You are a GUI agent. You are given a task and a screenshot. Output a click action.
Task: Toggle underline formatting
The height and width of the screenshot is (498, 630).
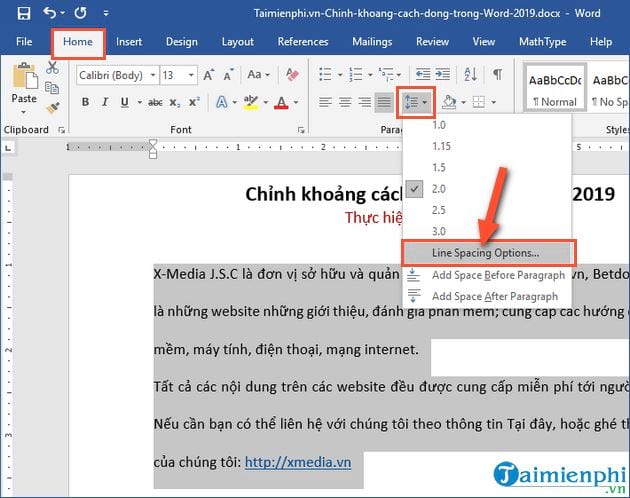click(125, 102)
